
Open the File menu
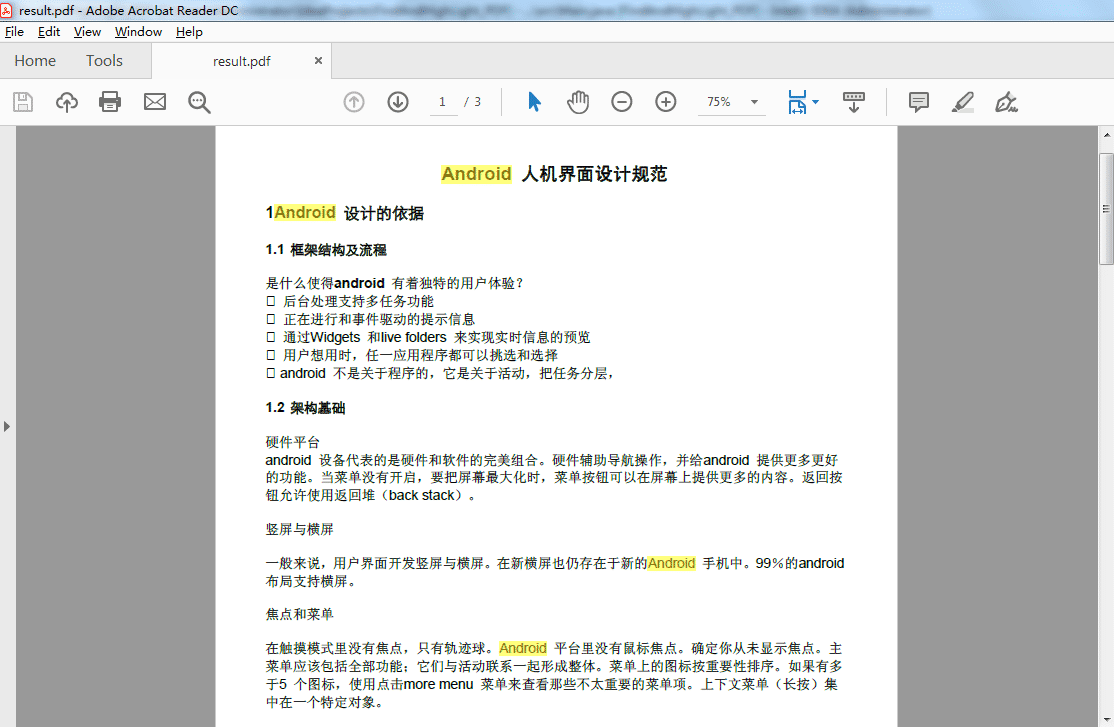coord(14,32)
